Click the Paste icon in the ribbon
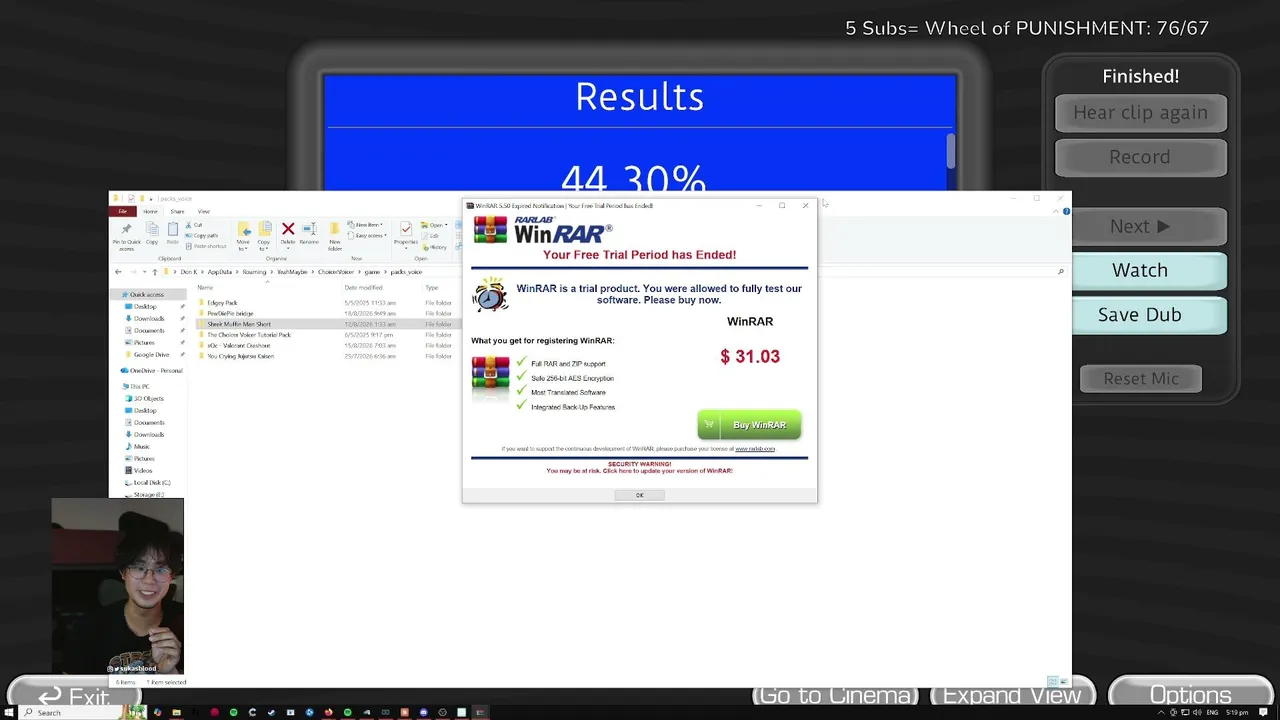Viewport: 1280px width, 720px height. (172, 234)
